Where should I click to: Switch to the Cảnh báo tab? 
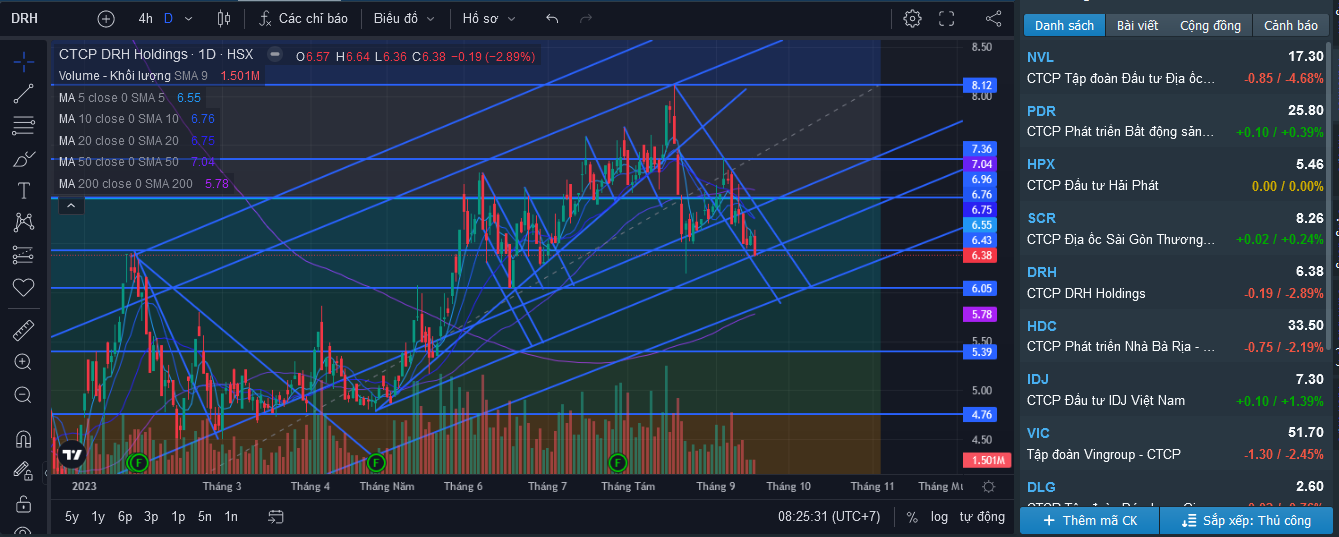1291,26
